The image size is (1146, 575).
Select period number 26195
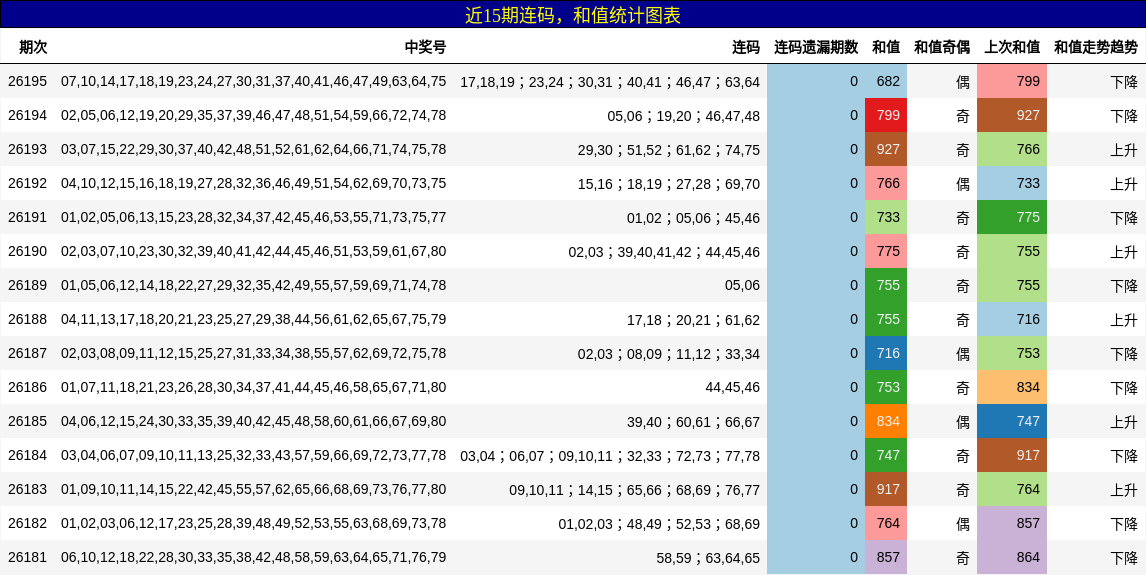point(27,81)
